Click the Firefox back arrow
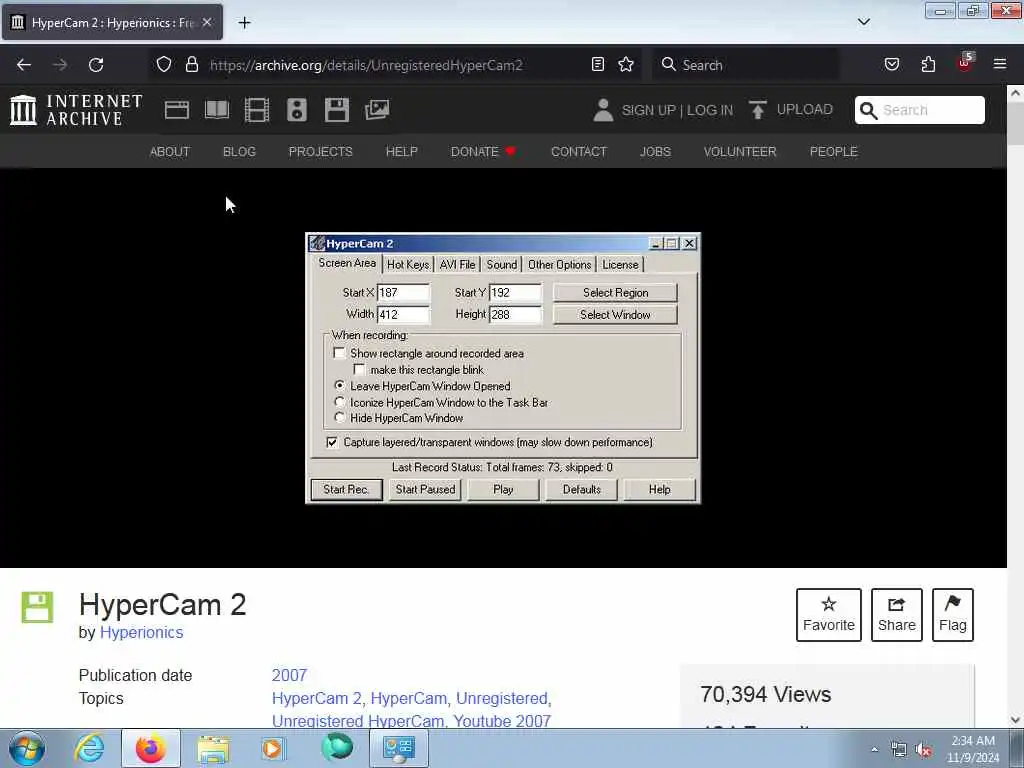This screenshot has width=1024, height=768. [x=24, y=65]
